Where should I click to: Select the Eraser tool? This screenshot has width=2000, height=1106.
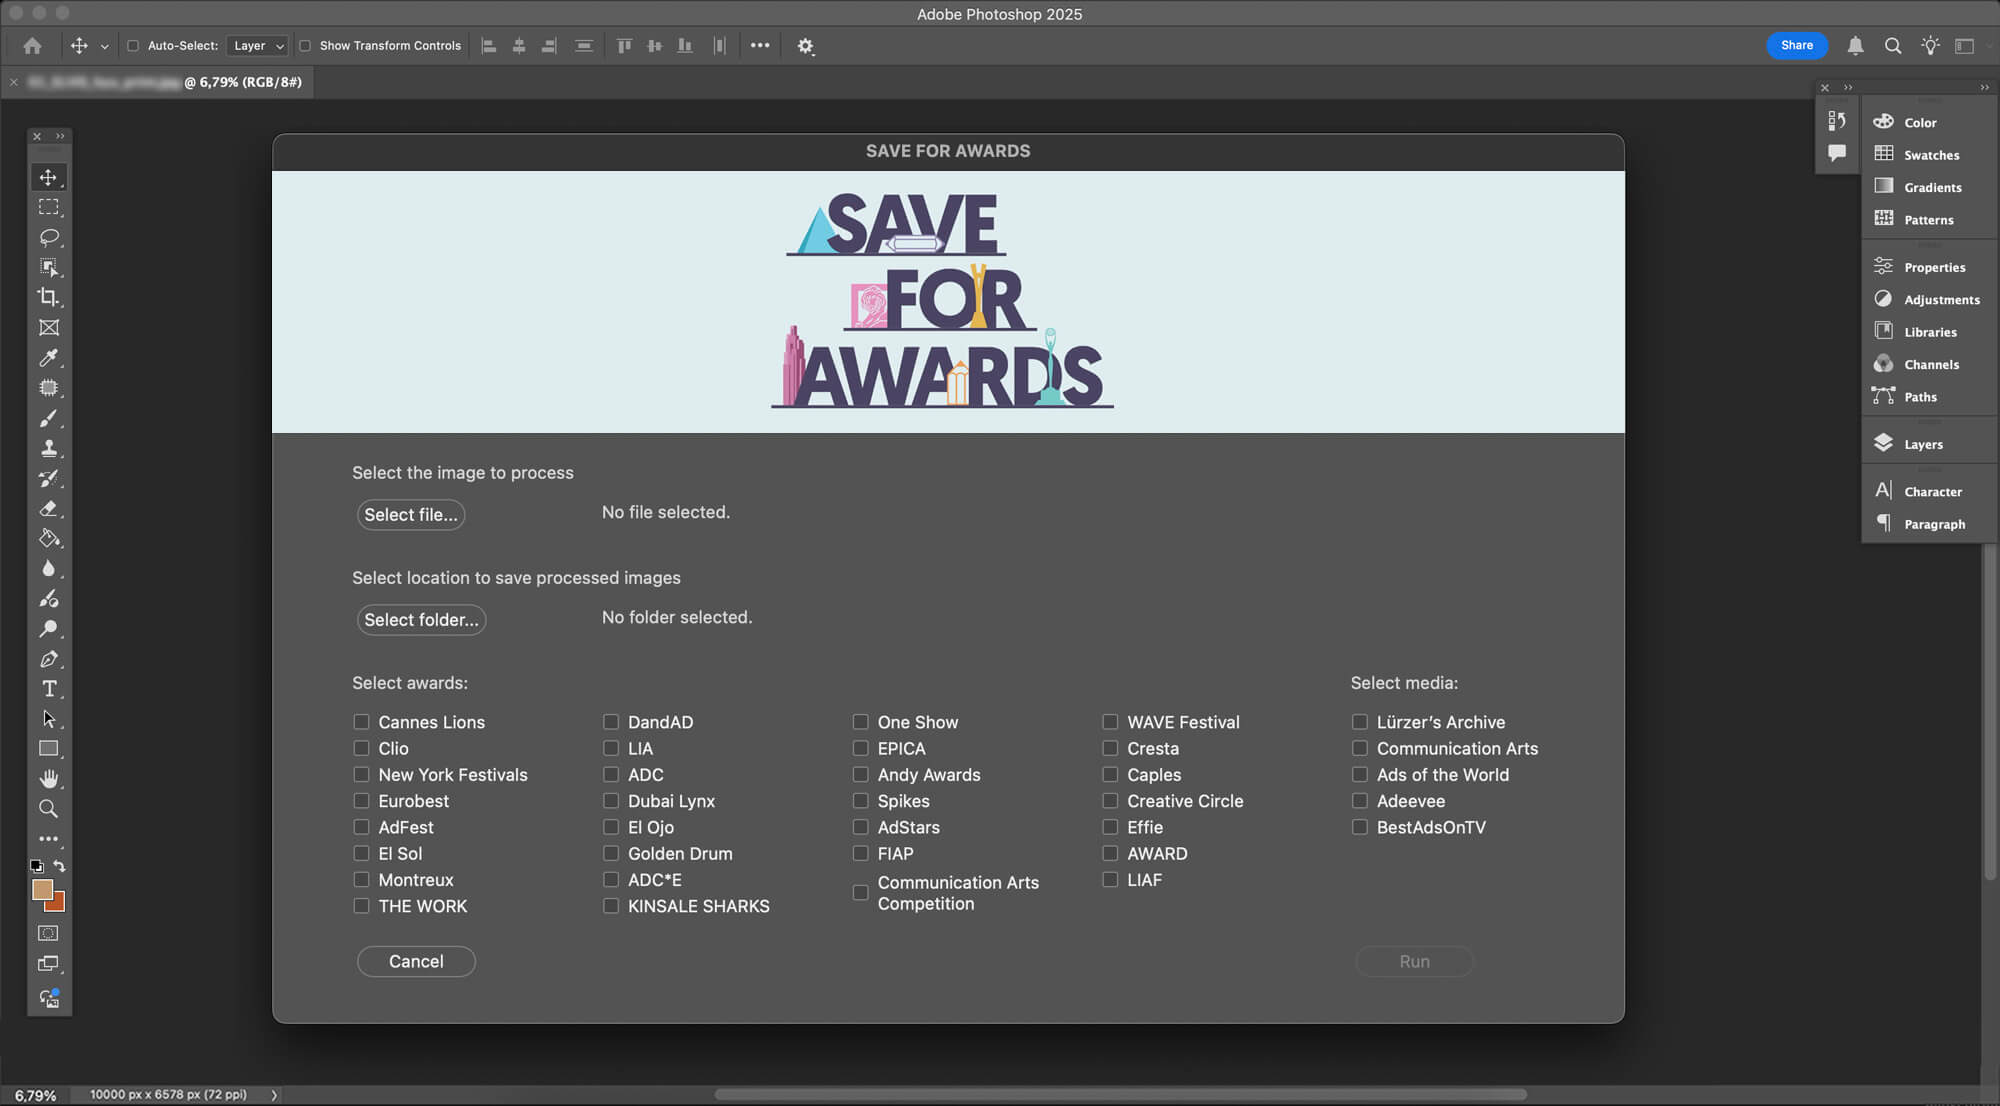(48, 508)
